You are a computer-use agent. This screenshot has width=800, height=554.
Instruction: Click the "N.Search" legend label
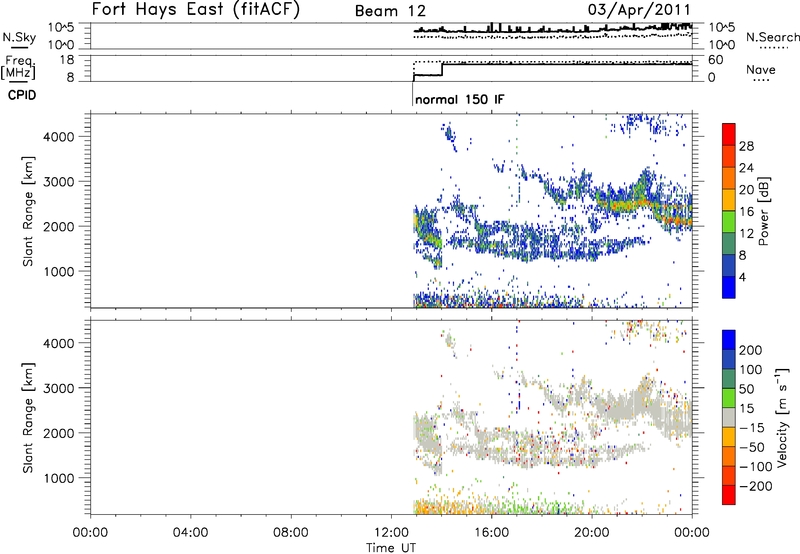[772, 37]
